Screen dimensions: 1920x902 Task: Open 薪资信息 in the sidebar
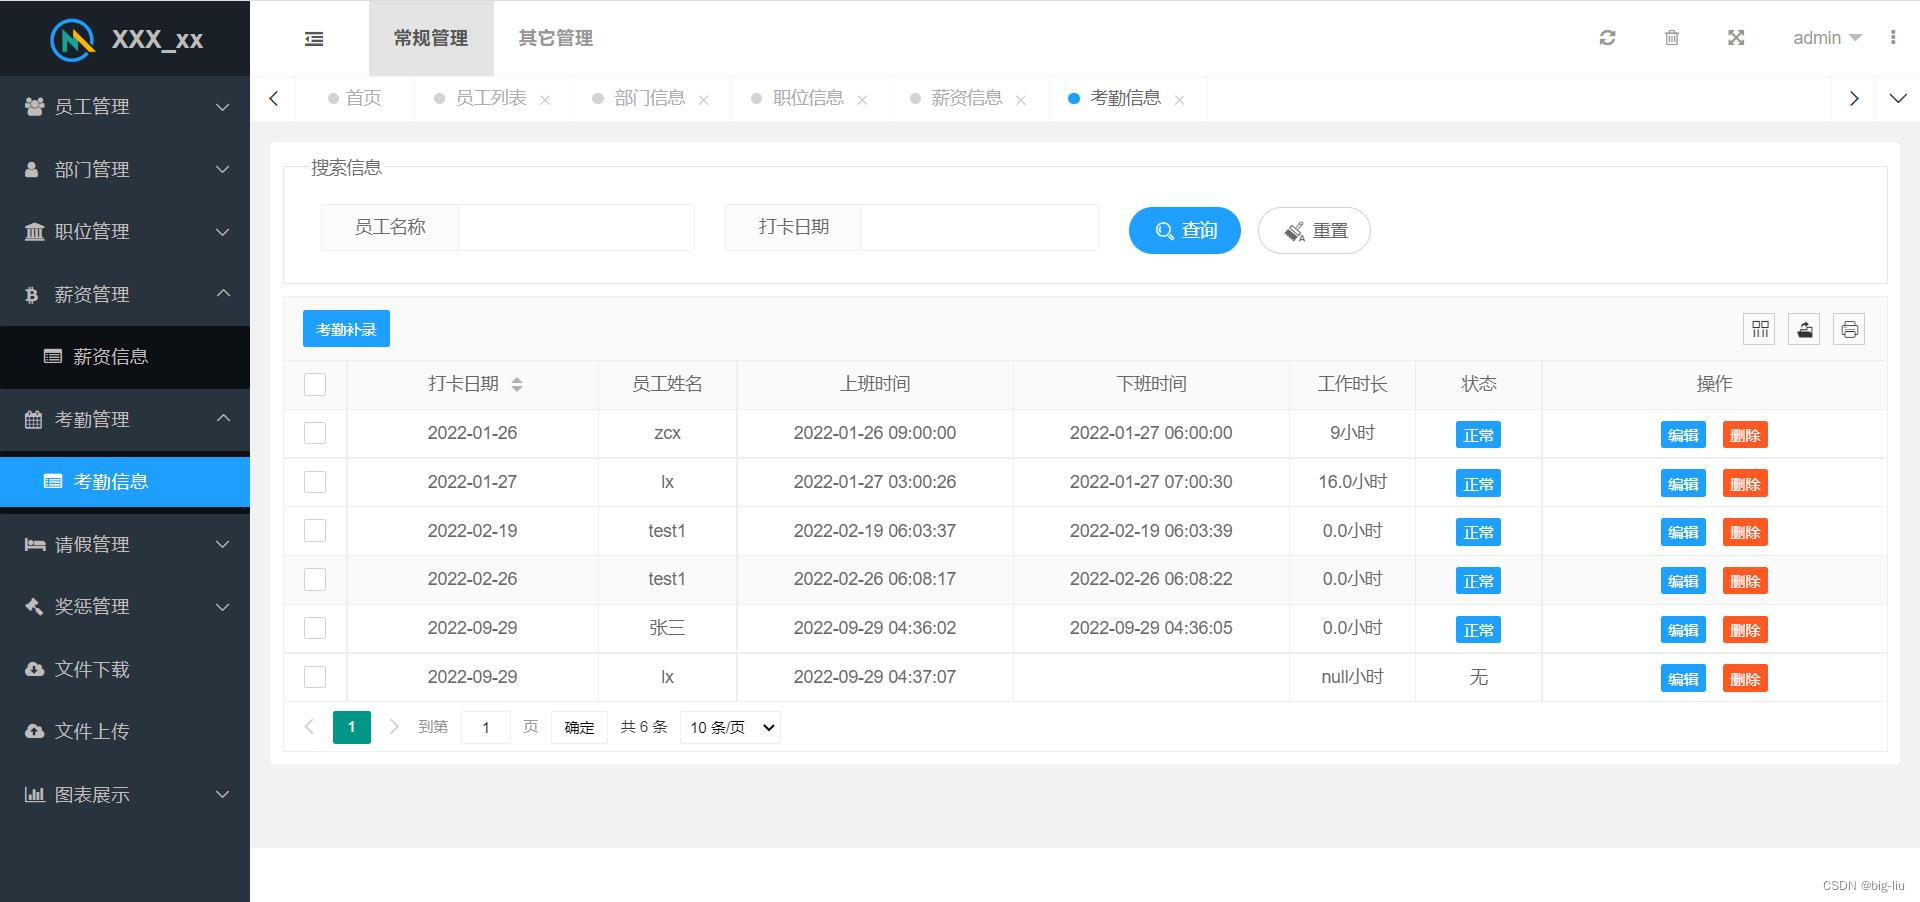(x=125, y=356)
